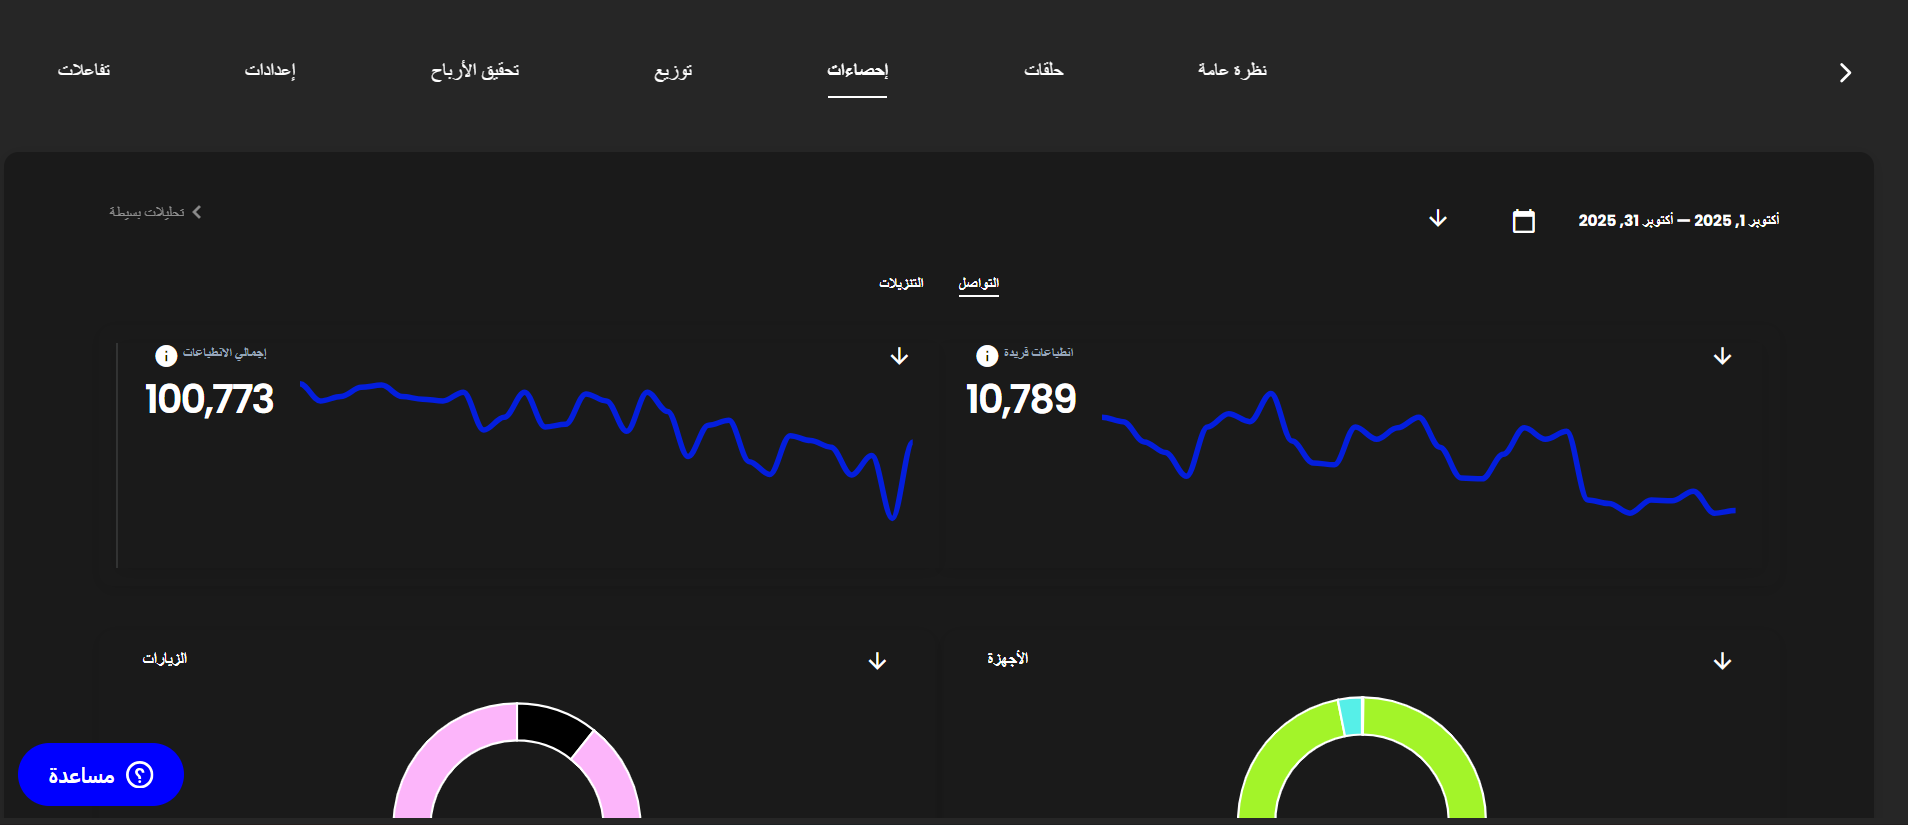1908x825 pixels.
Task: Click the info icon beside انطباعات فريدة
Action: tap(987, 355)
